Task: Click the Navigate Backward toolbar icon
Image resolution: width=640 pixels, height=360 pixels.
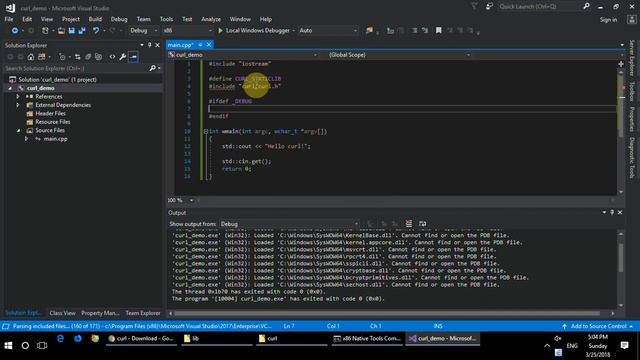Action: click(x=15, y=31)
